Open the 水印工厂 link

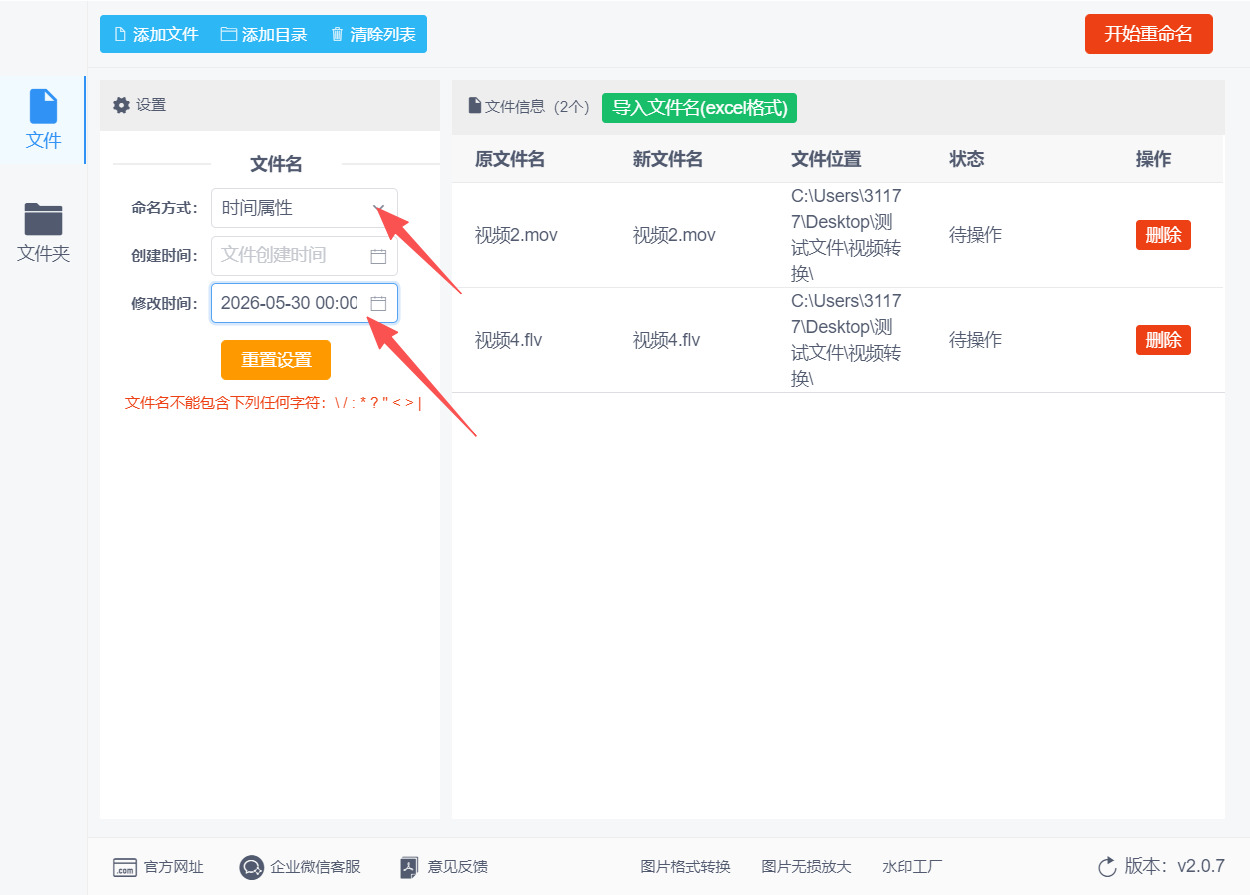tap(912, 867)
